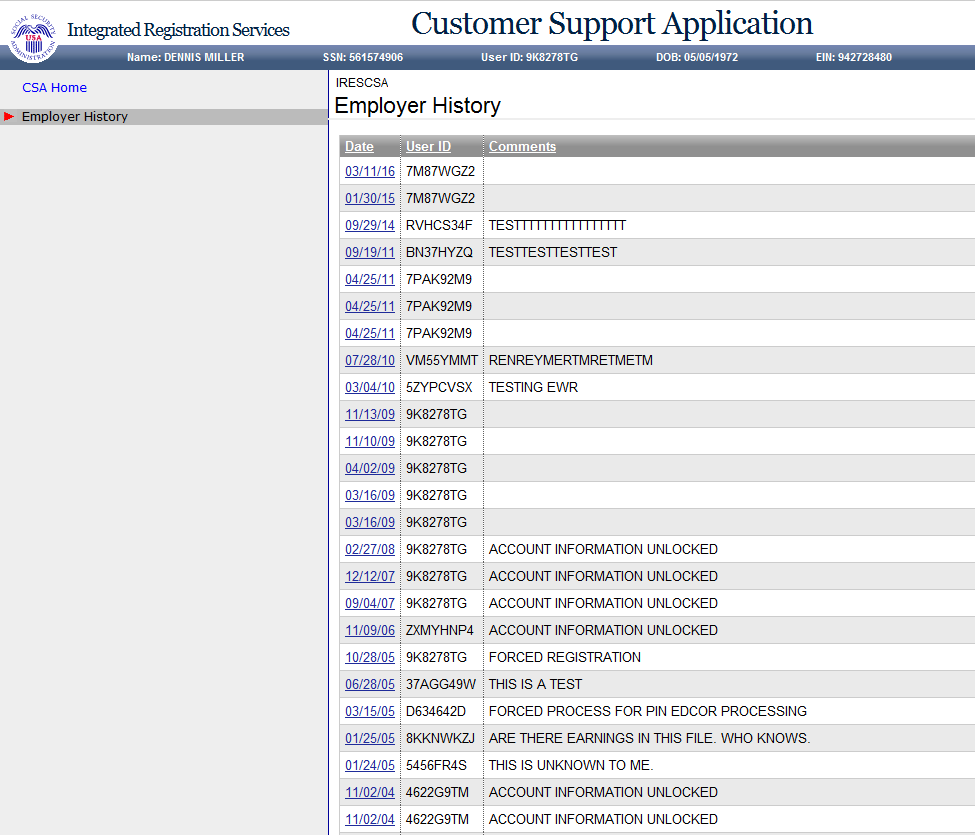Image resolution: width=975 pixels, height=835 pixels.
Task: Open the 07/28/10 history entry
Action: click(370, 360)
